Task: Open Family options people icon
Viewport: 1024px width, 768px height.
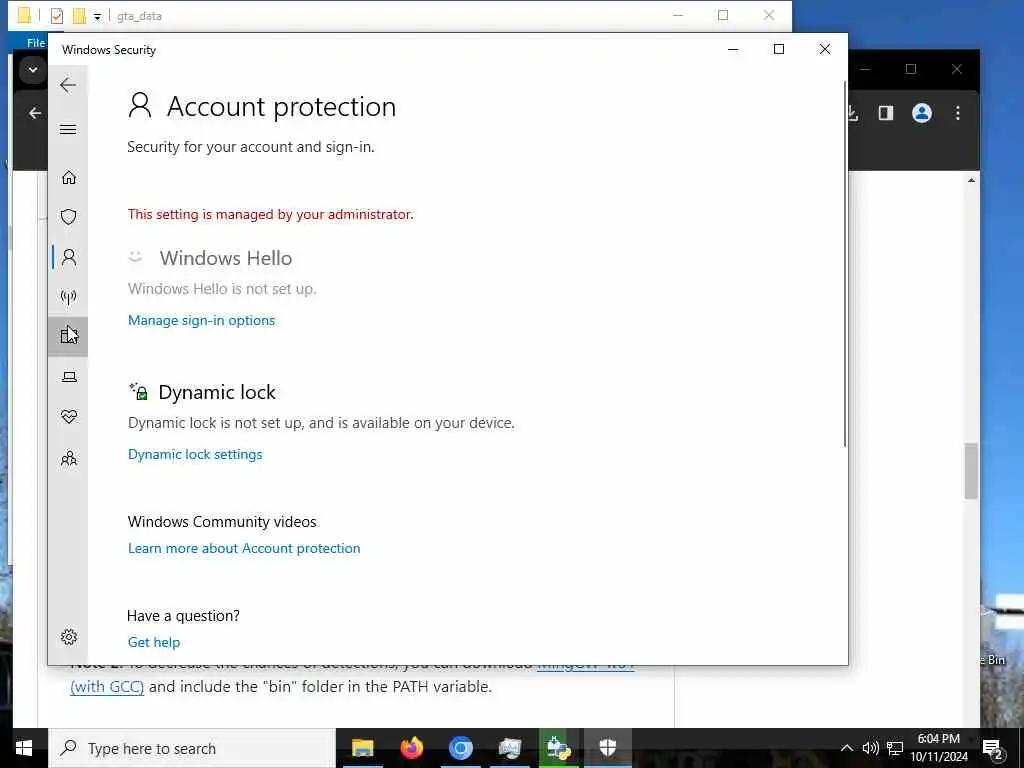Action: [x=69, y=458]
